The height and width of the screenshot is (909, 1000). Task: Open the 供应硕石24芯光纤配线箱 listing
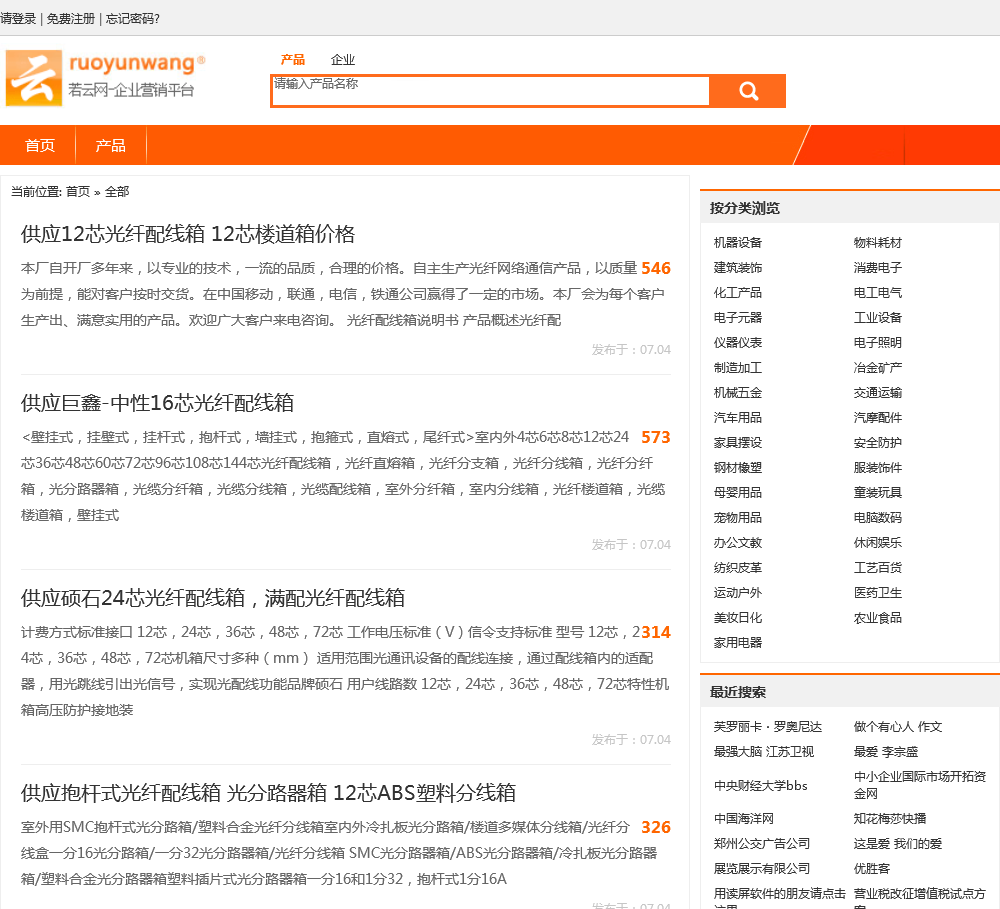coord(213,598)
